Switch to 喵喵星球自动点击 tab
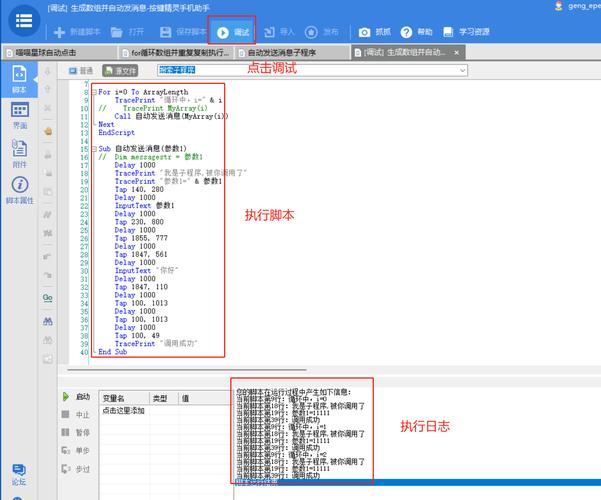Screen dimensions: 601x500 59,53
